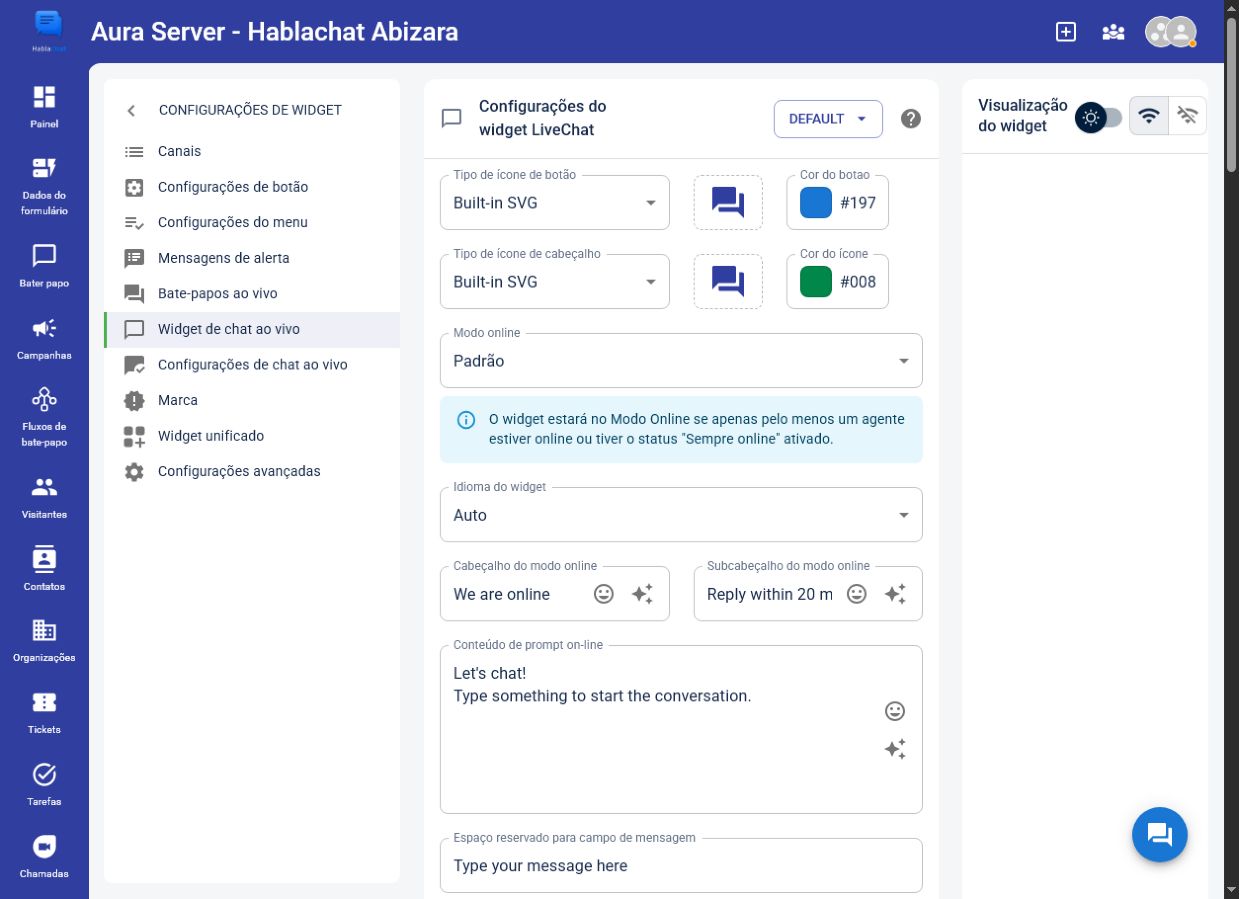Screen dimensions: 1239x899
Task: Select offline mode wifi-off preview toggle
Action: point(1188,116)
